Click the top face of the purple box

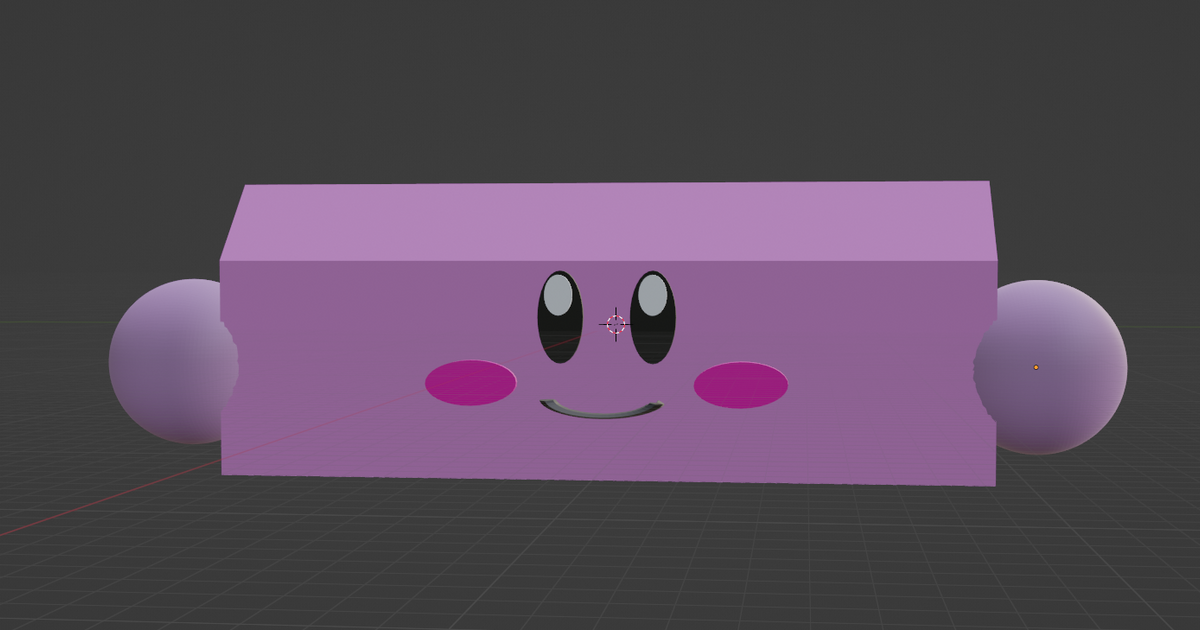pos(610,220)
